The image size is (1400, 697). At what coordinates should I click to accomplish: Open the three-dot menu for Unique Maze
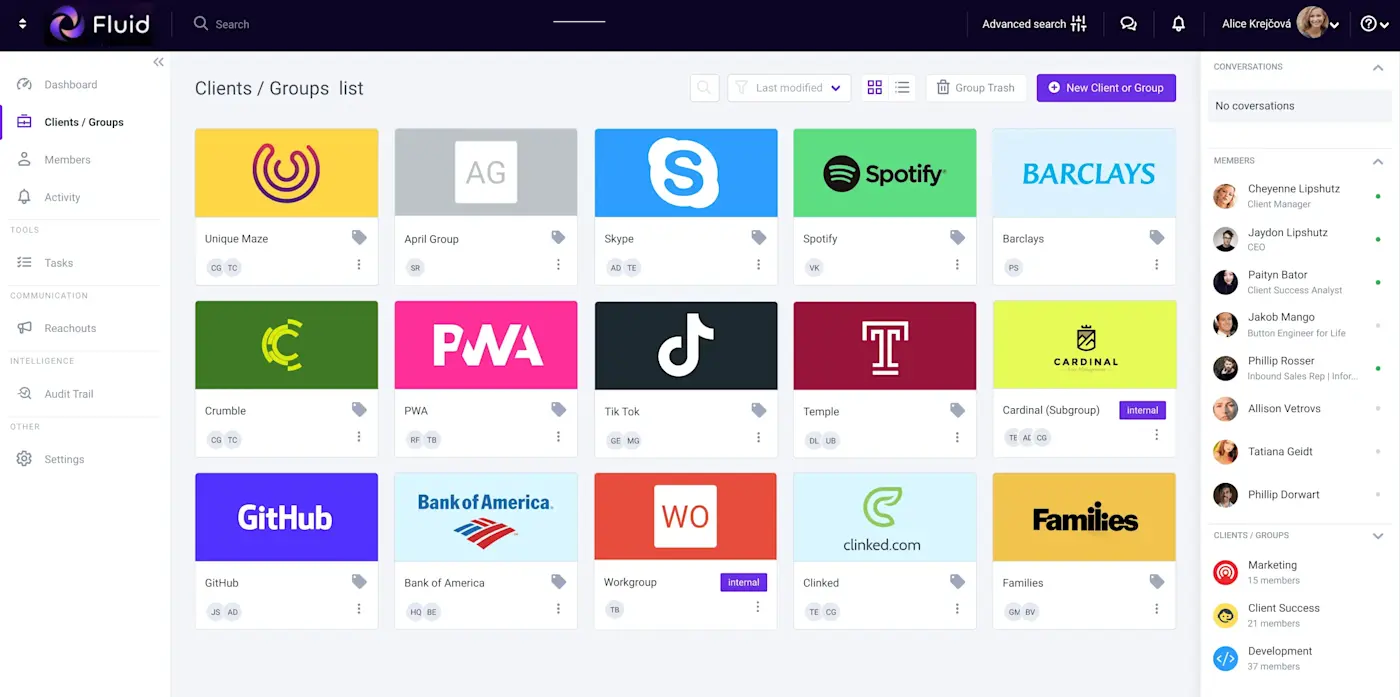coord(359,265)
